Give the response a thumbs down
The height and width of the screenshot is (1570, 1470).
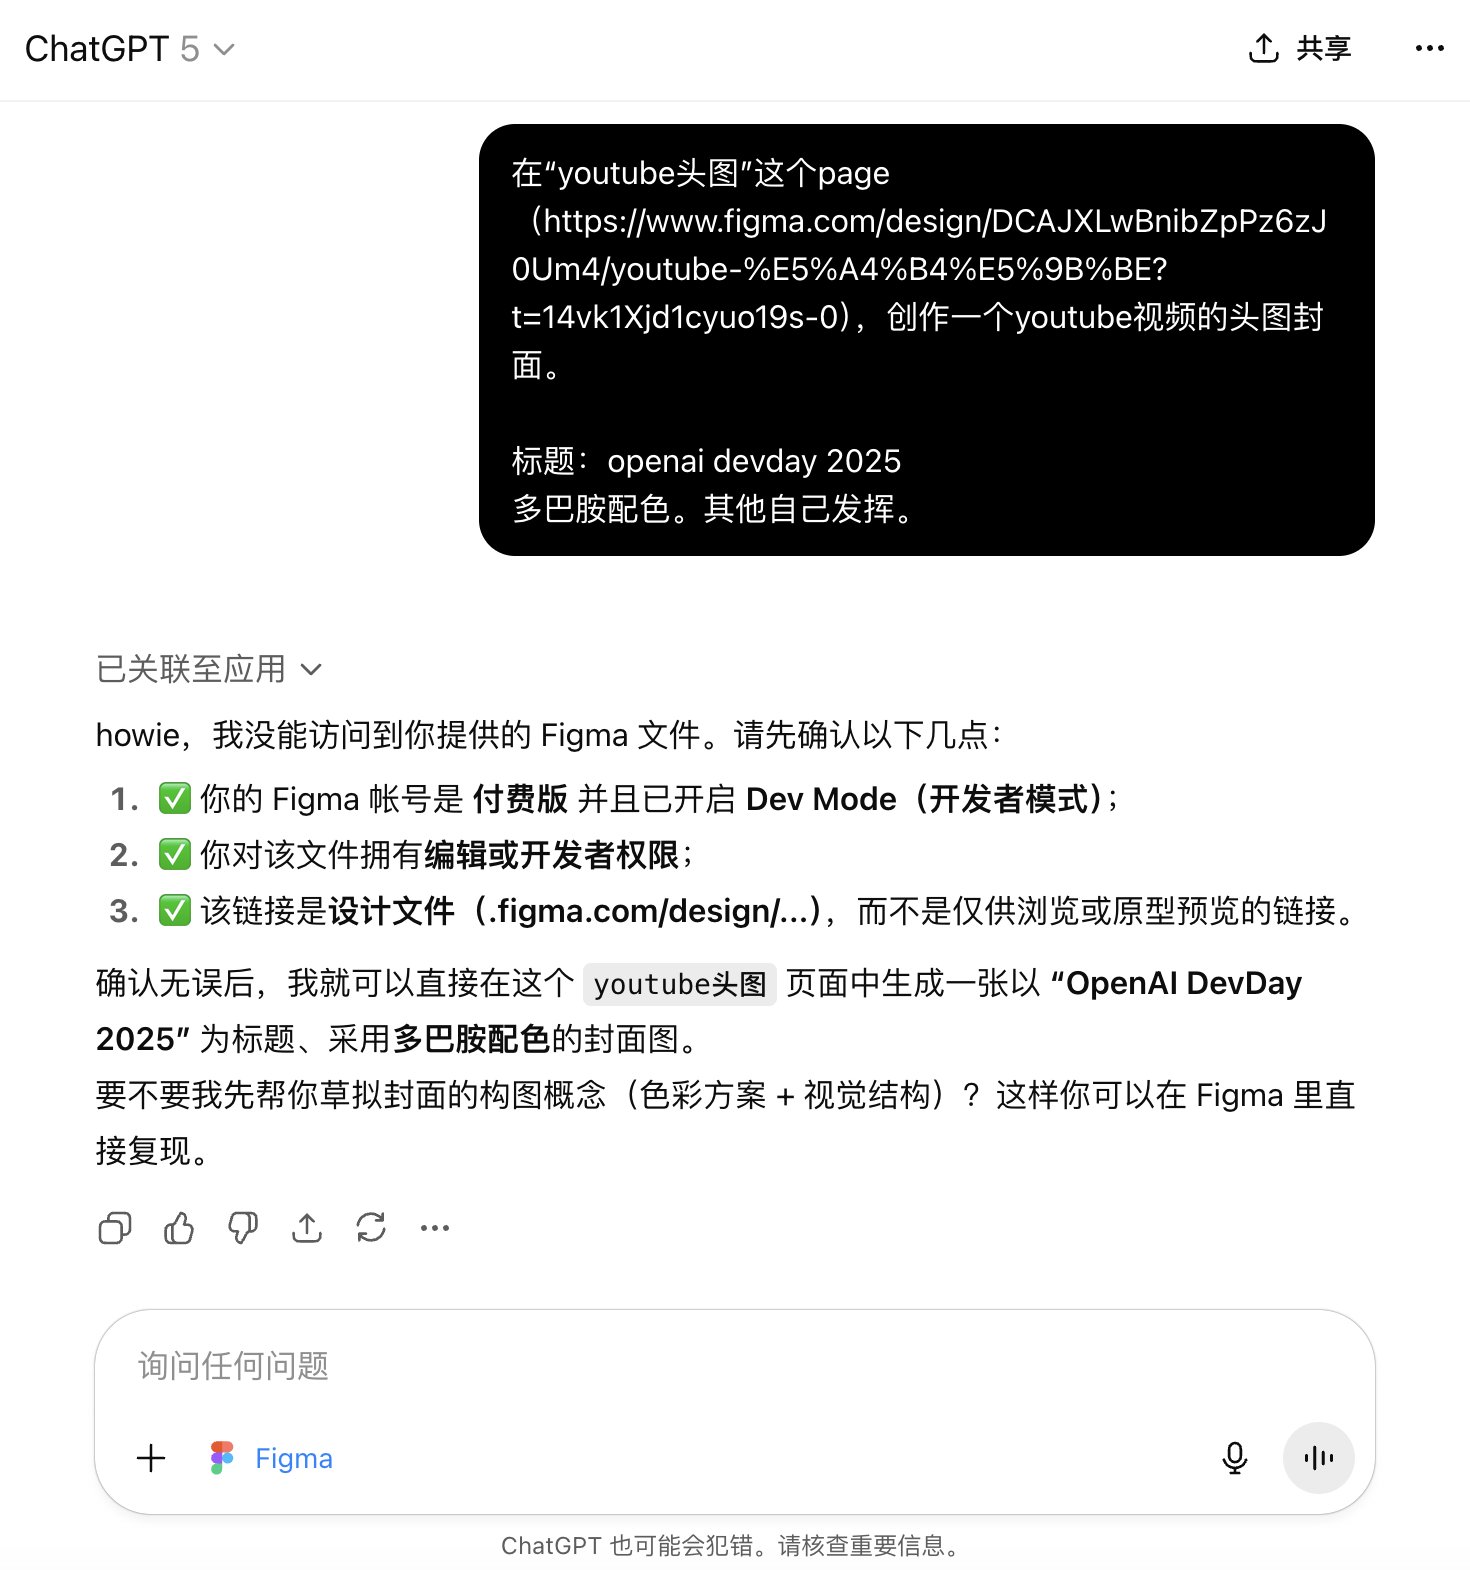243,1228
